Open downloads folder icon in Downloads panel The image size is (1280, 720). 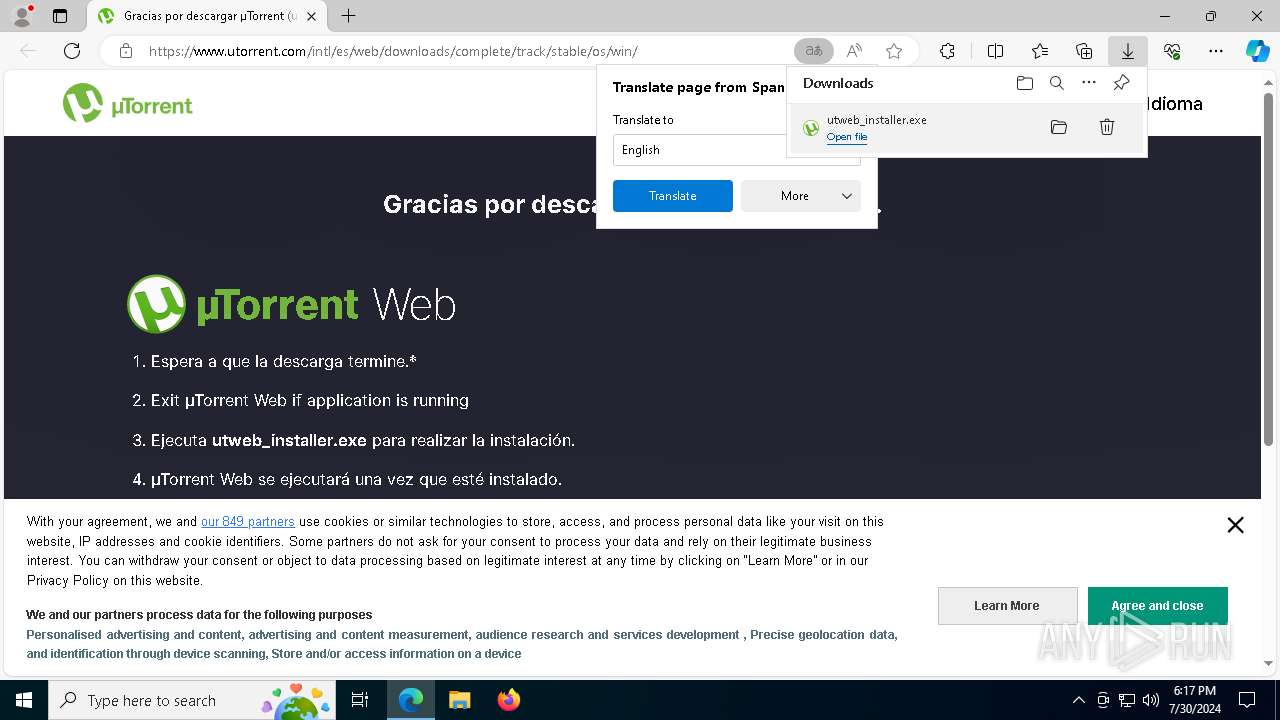click(1024, 83)
